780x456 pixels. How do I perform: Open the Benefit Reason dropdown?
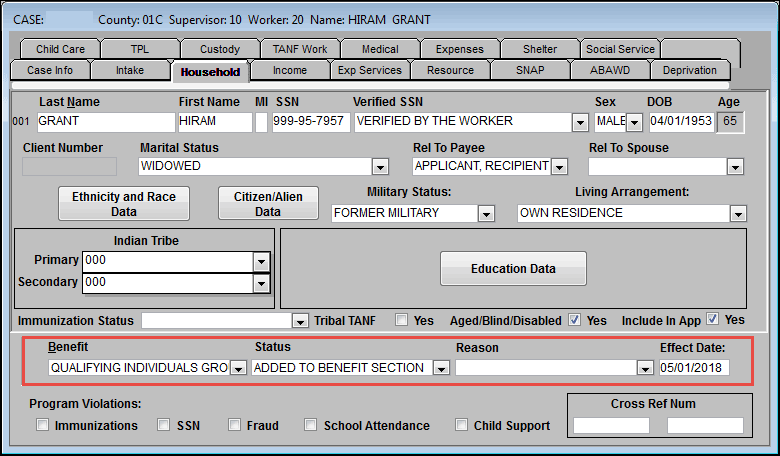645,368
